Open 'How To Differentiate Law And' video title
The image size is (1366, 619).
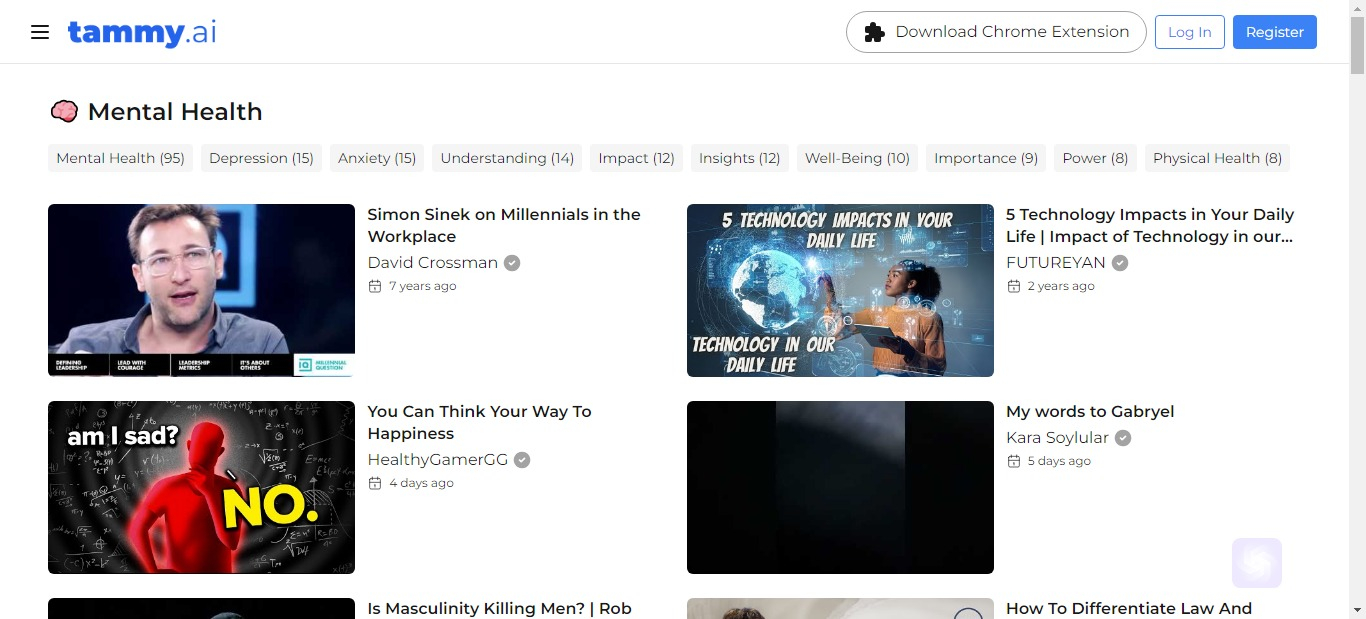[1129, 608]
